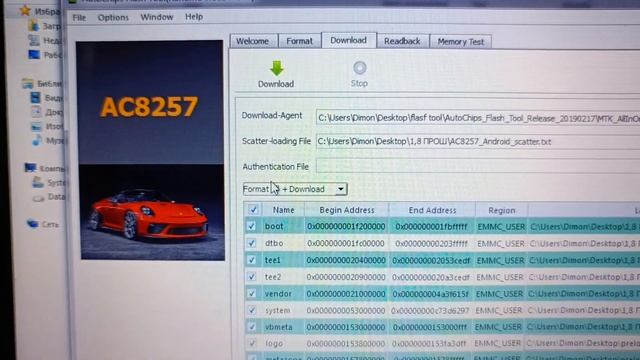640x360 pixels.
Task: Open the Help menu
Action: click(194, 17)
